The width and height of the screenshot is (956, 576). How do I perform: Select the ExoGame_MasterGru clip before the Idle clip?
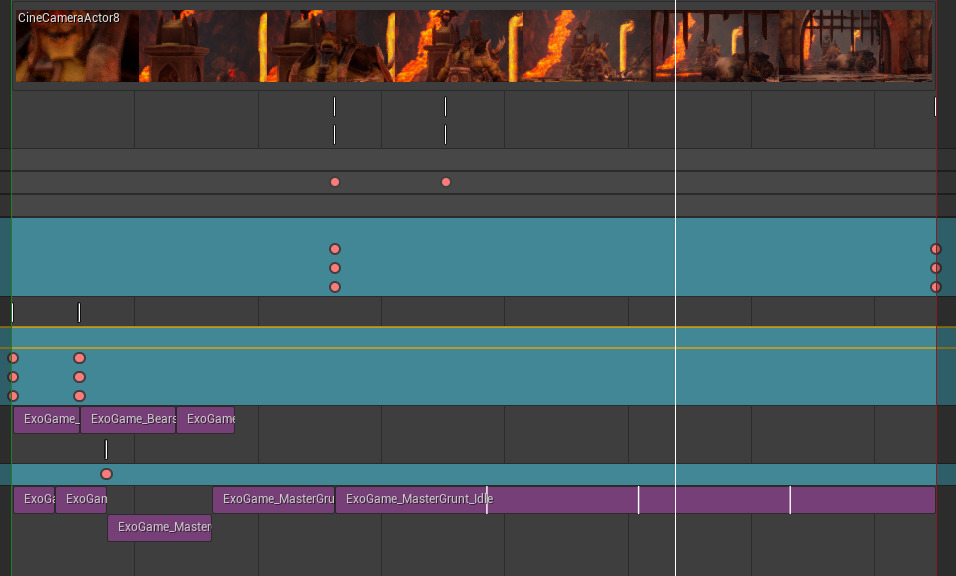pos(273,499)
